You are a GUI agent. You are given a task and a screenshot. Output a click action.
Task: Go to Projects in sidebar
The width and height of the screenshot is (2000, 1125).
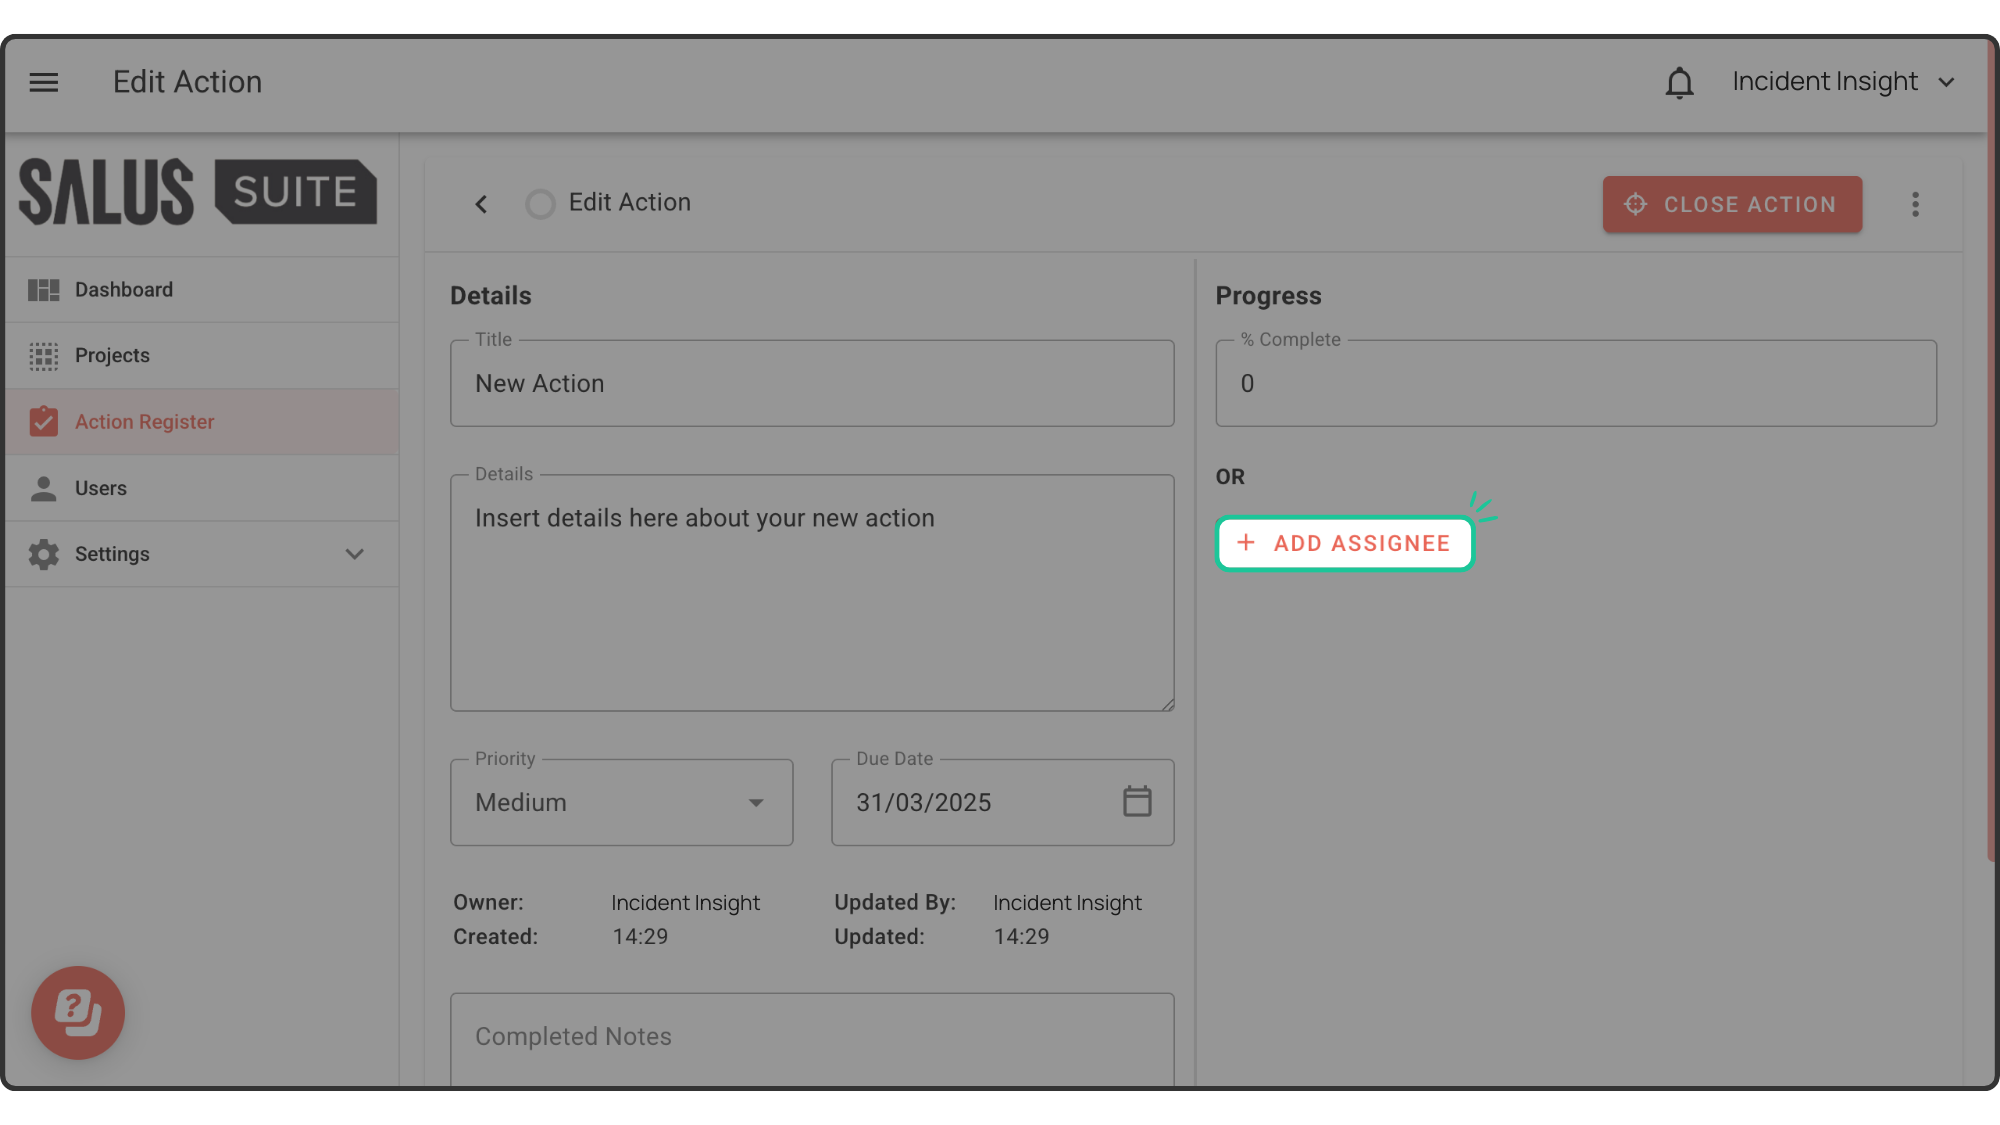(x=112, y=356)
